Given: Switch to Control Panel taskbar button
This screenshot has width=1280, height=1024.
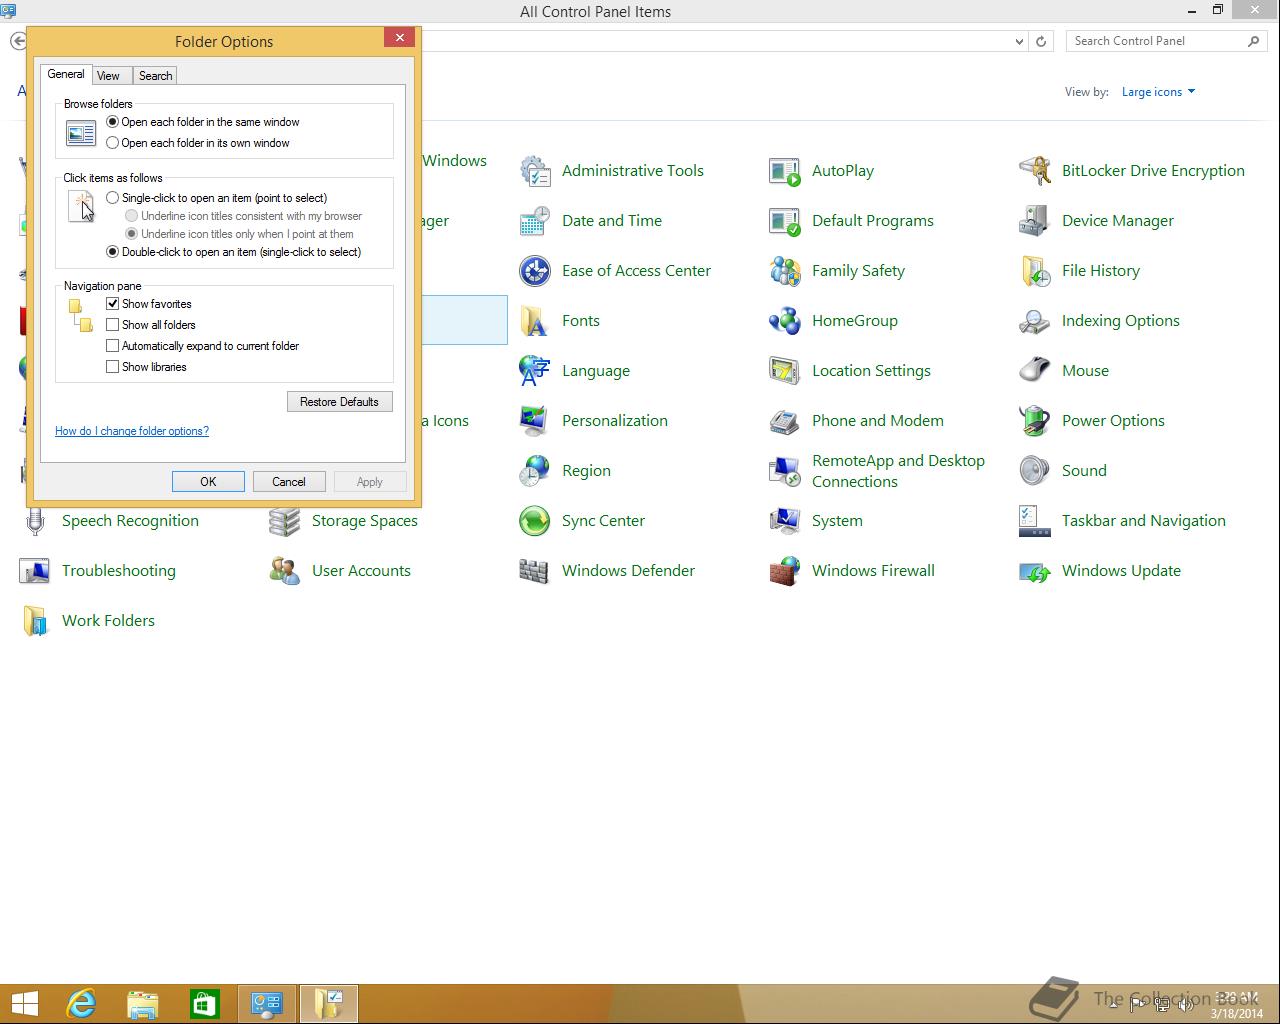Looking at the screenshot, I should (266, 1003).
